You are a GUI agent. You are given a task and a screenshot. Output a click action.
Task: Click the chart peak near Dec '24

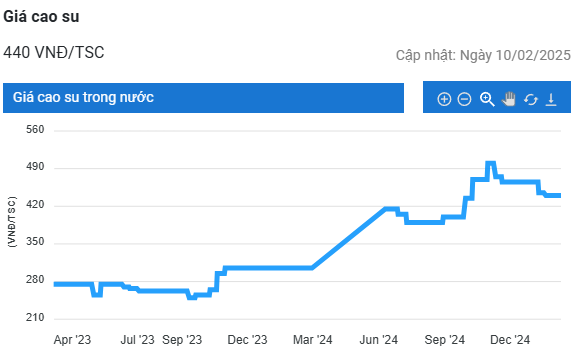tap(490, 163)
